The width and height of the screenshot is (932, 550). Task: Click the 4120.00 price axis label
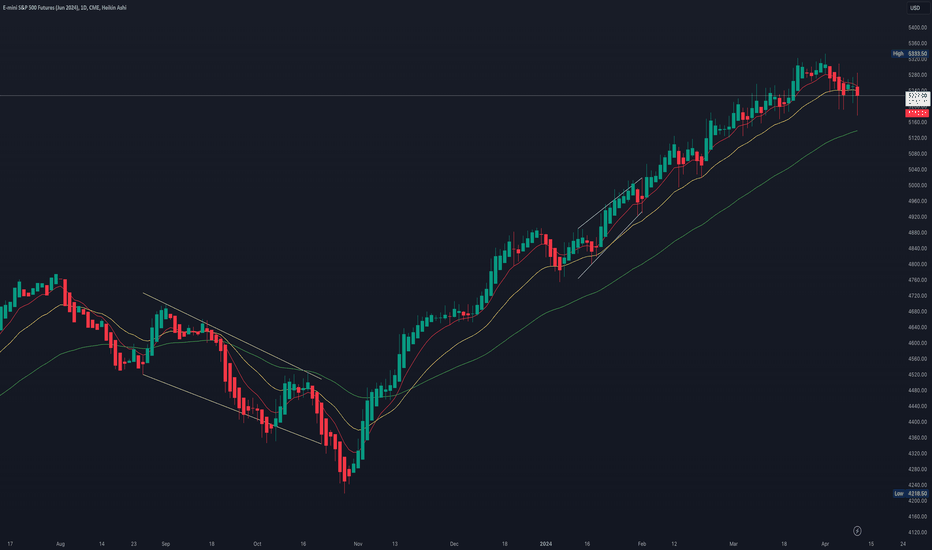917,532
